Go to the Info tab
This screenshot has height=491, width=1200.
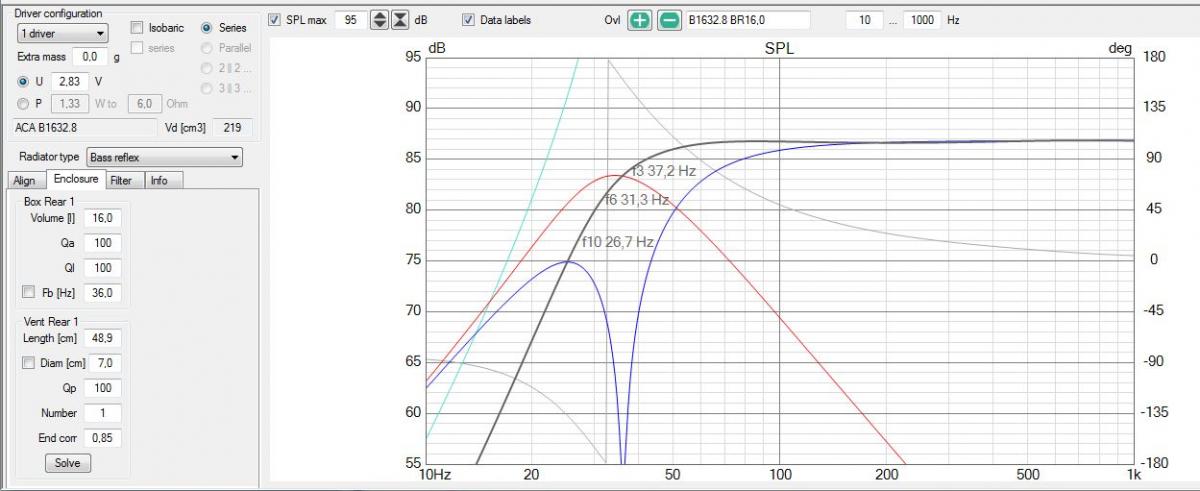pyautogui.click(x=159, y=180)
